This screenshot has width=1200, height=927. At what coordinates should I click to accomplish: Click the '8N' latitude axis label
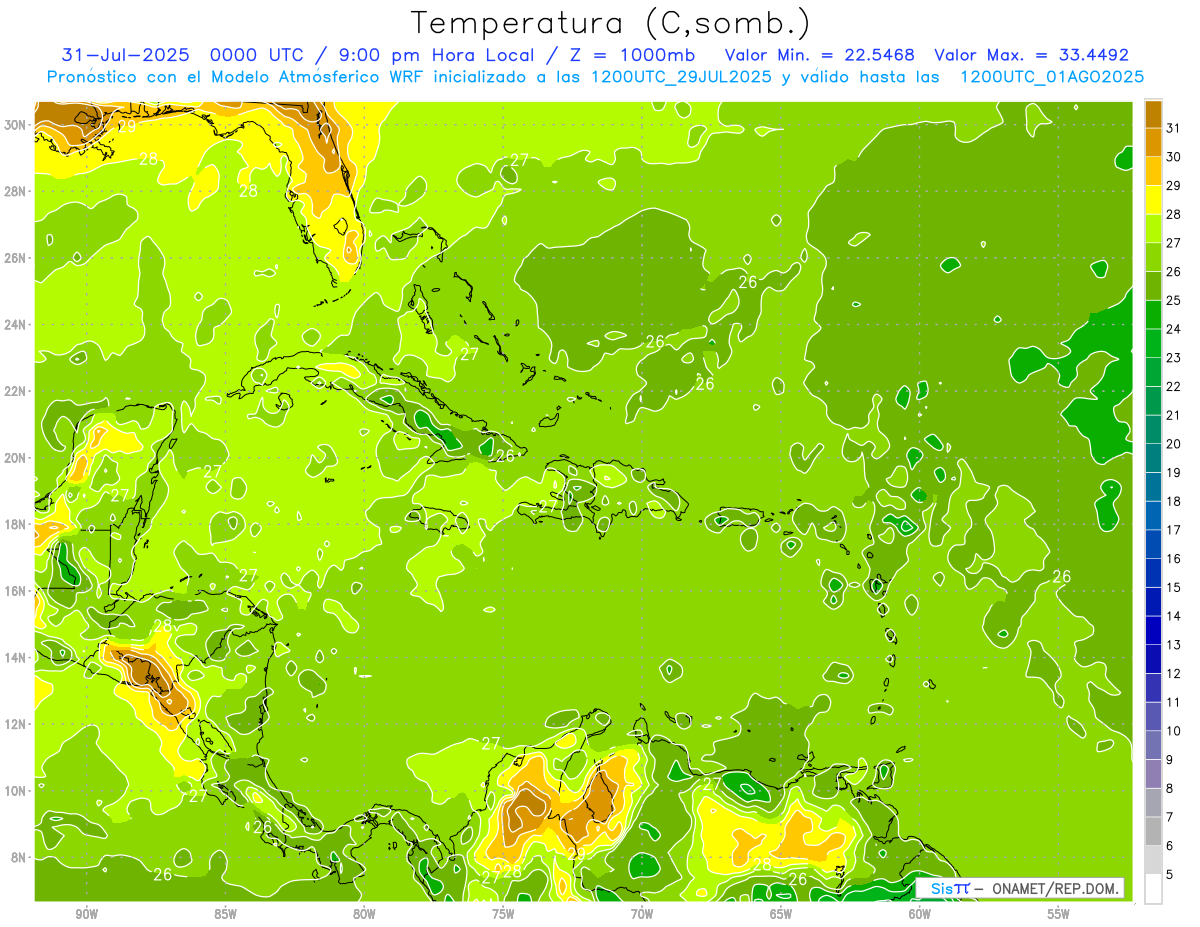20,857
